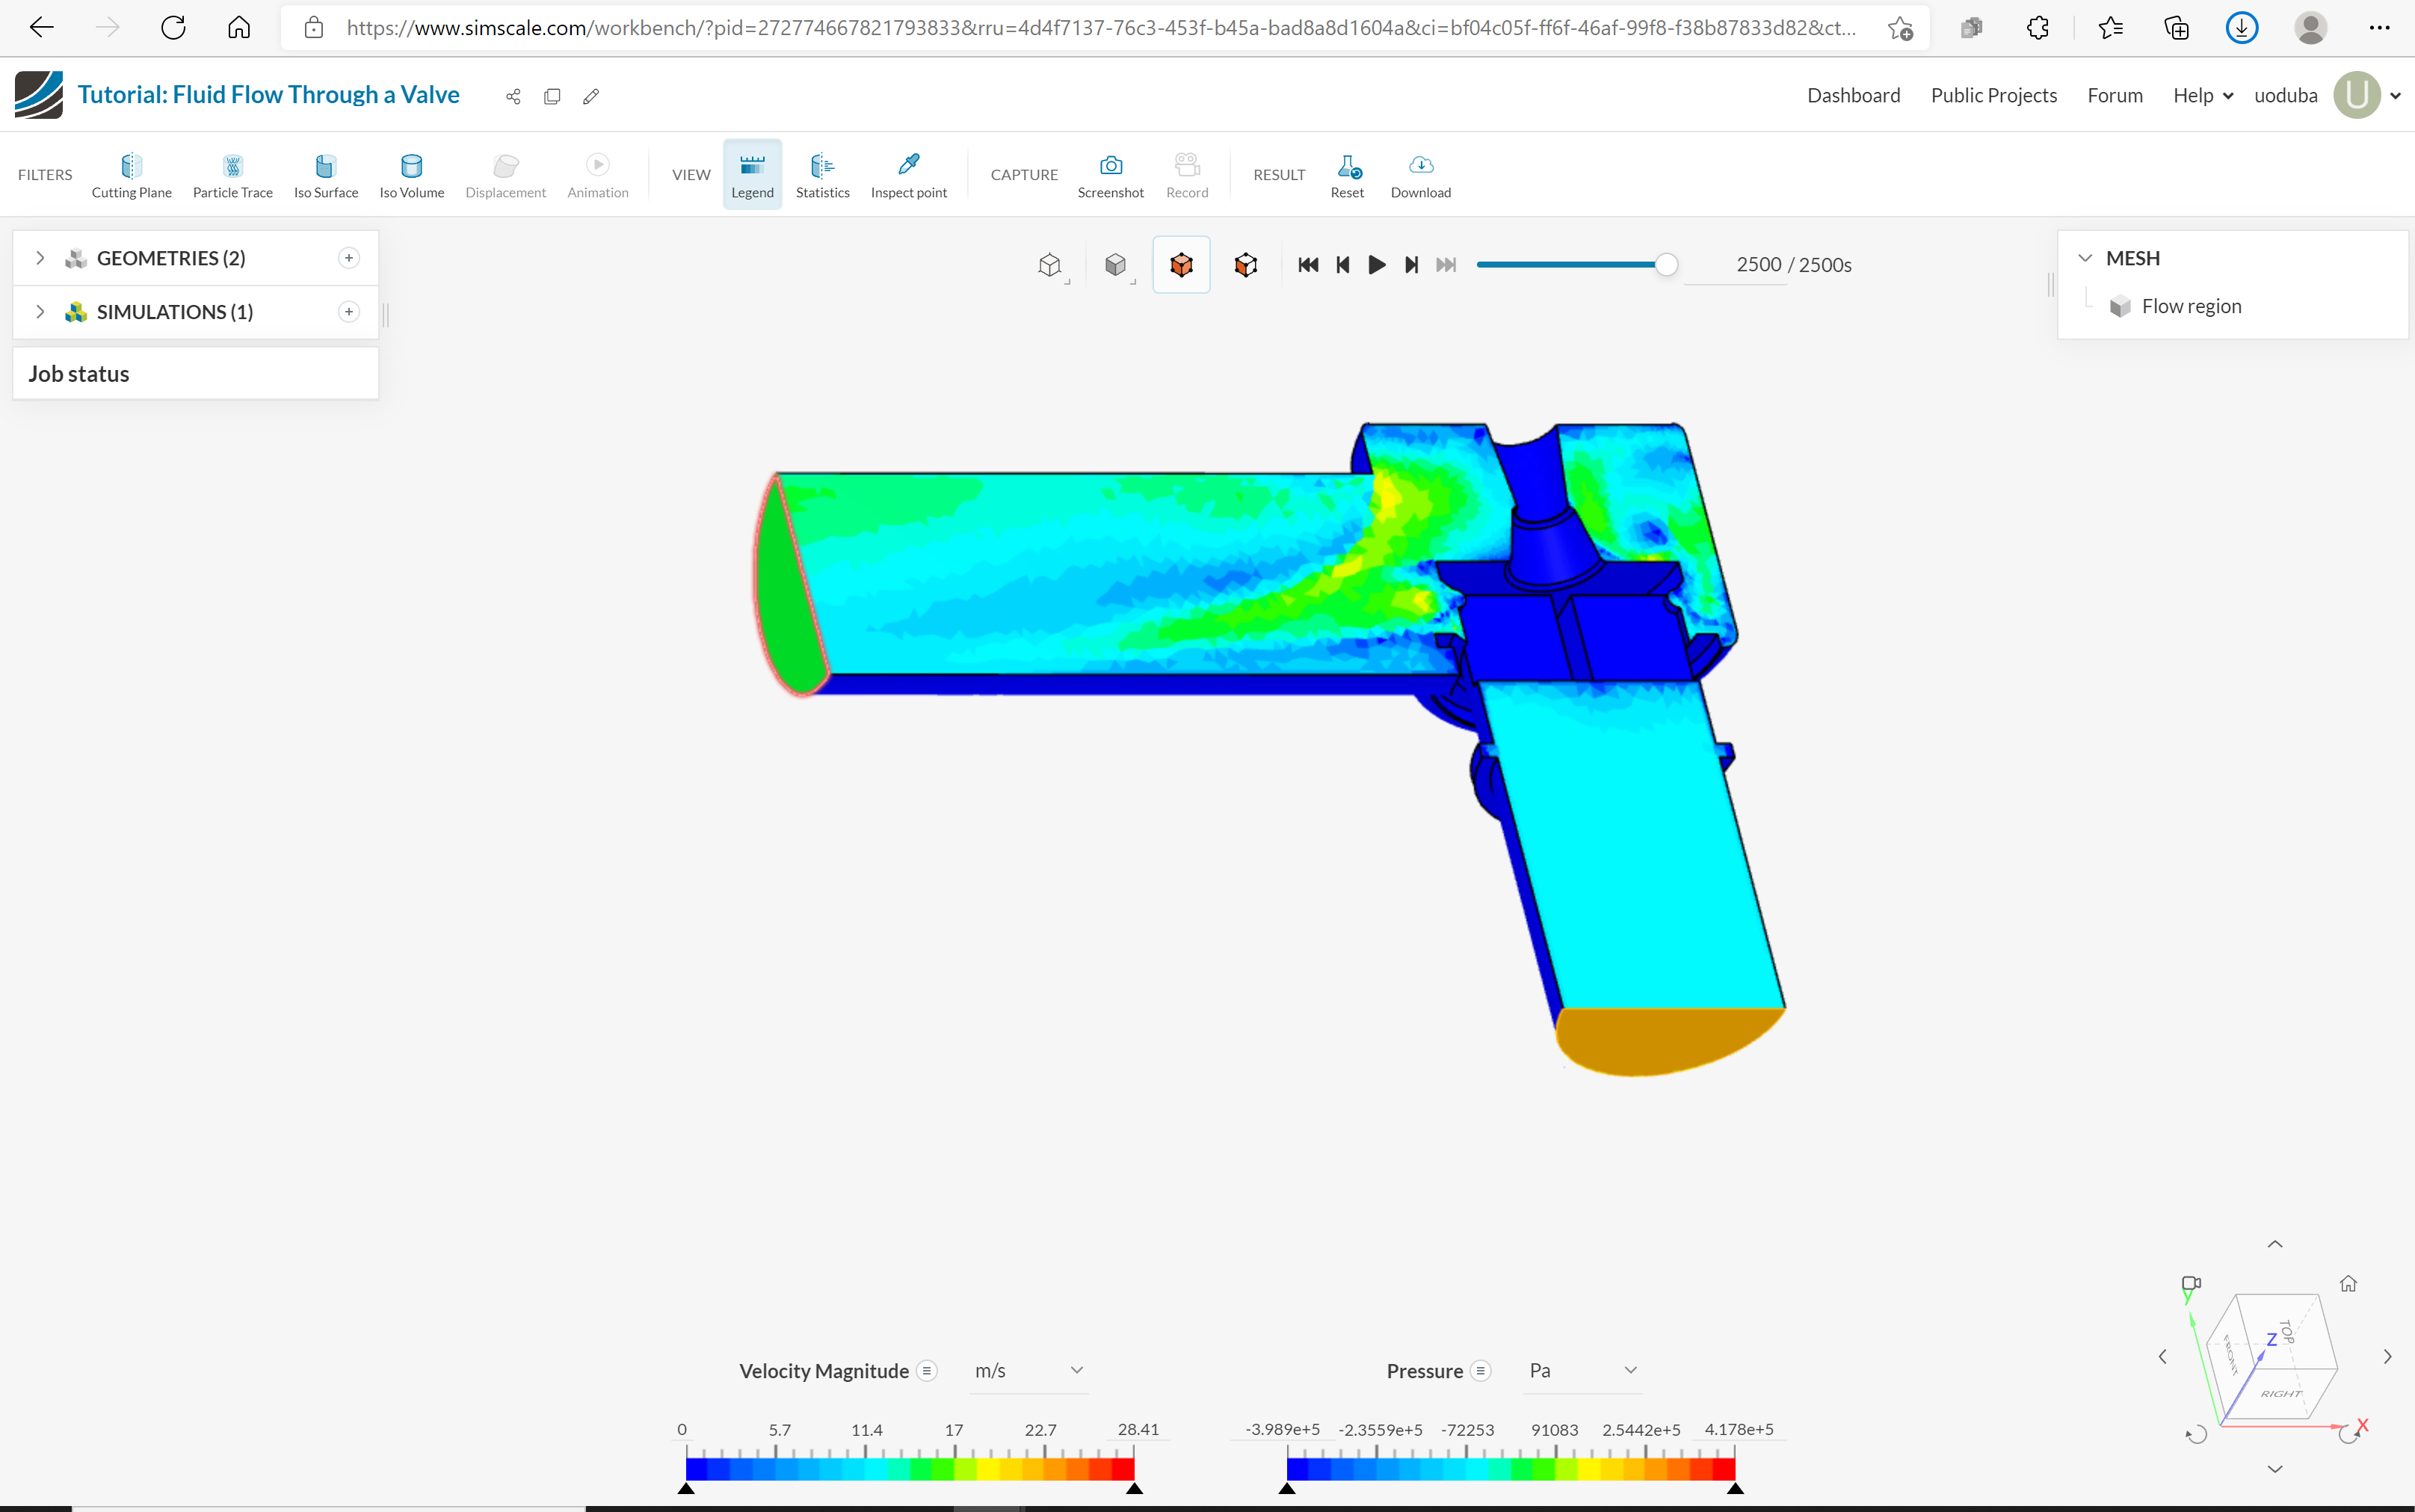Expand the SIMULATIONS (1) section
The image size is (2415, 1512).
tap(40, 311)
